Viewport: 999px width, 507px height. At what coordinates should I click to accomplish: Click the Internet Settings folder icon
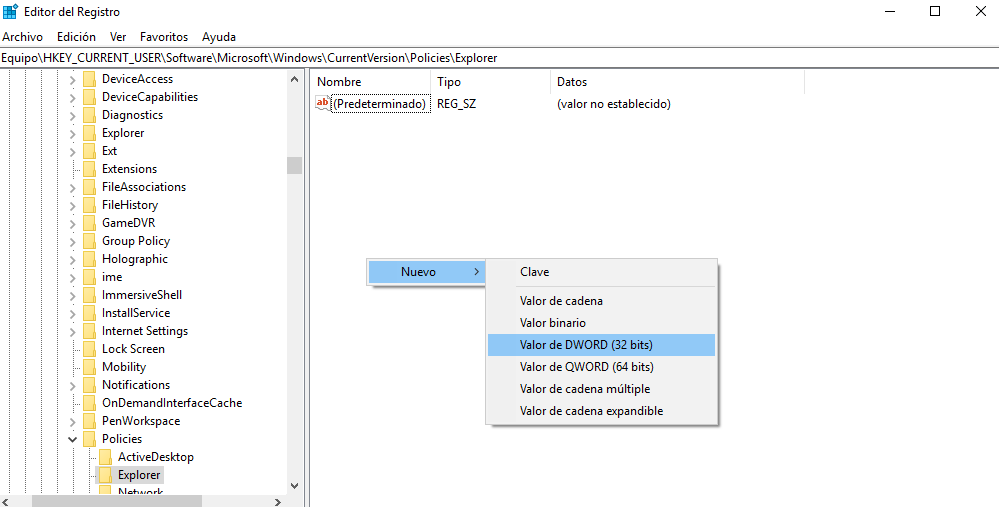pos(89,331)
